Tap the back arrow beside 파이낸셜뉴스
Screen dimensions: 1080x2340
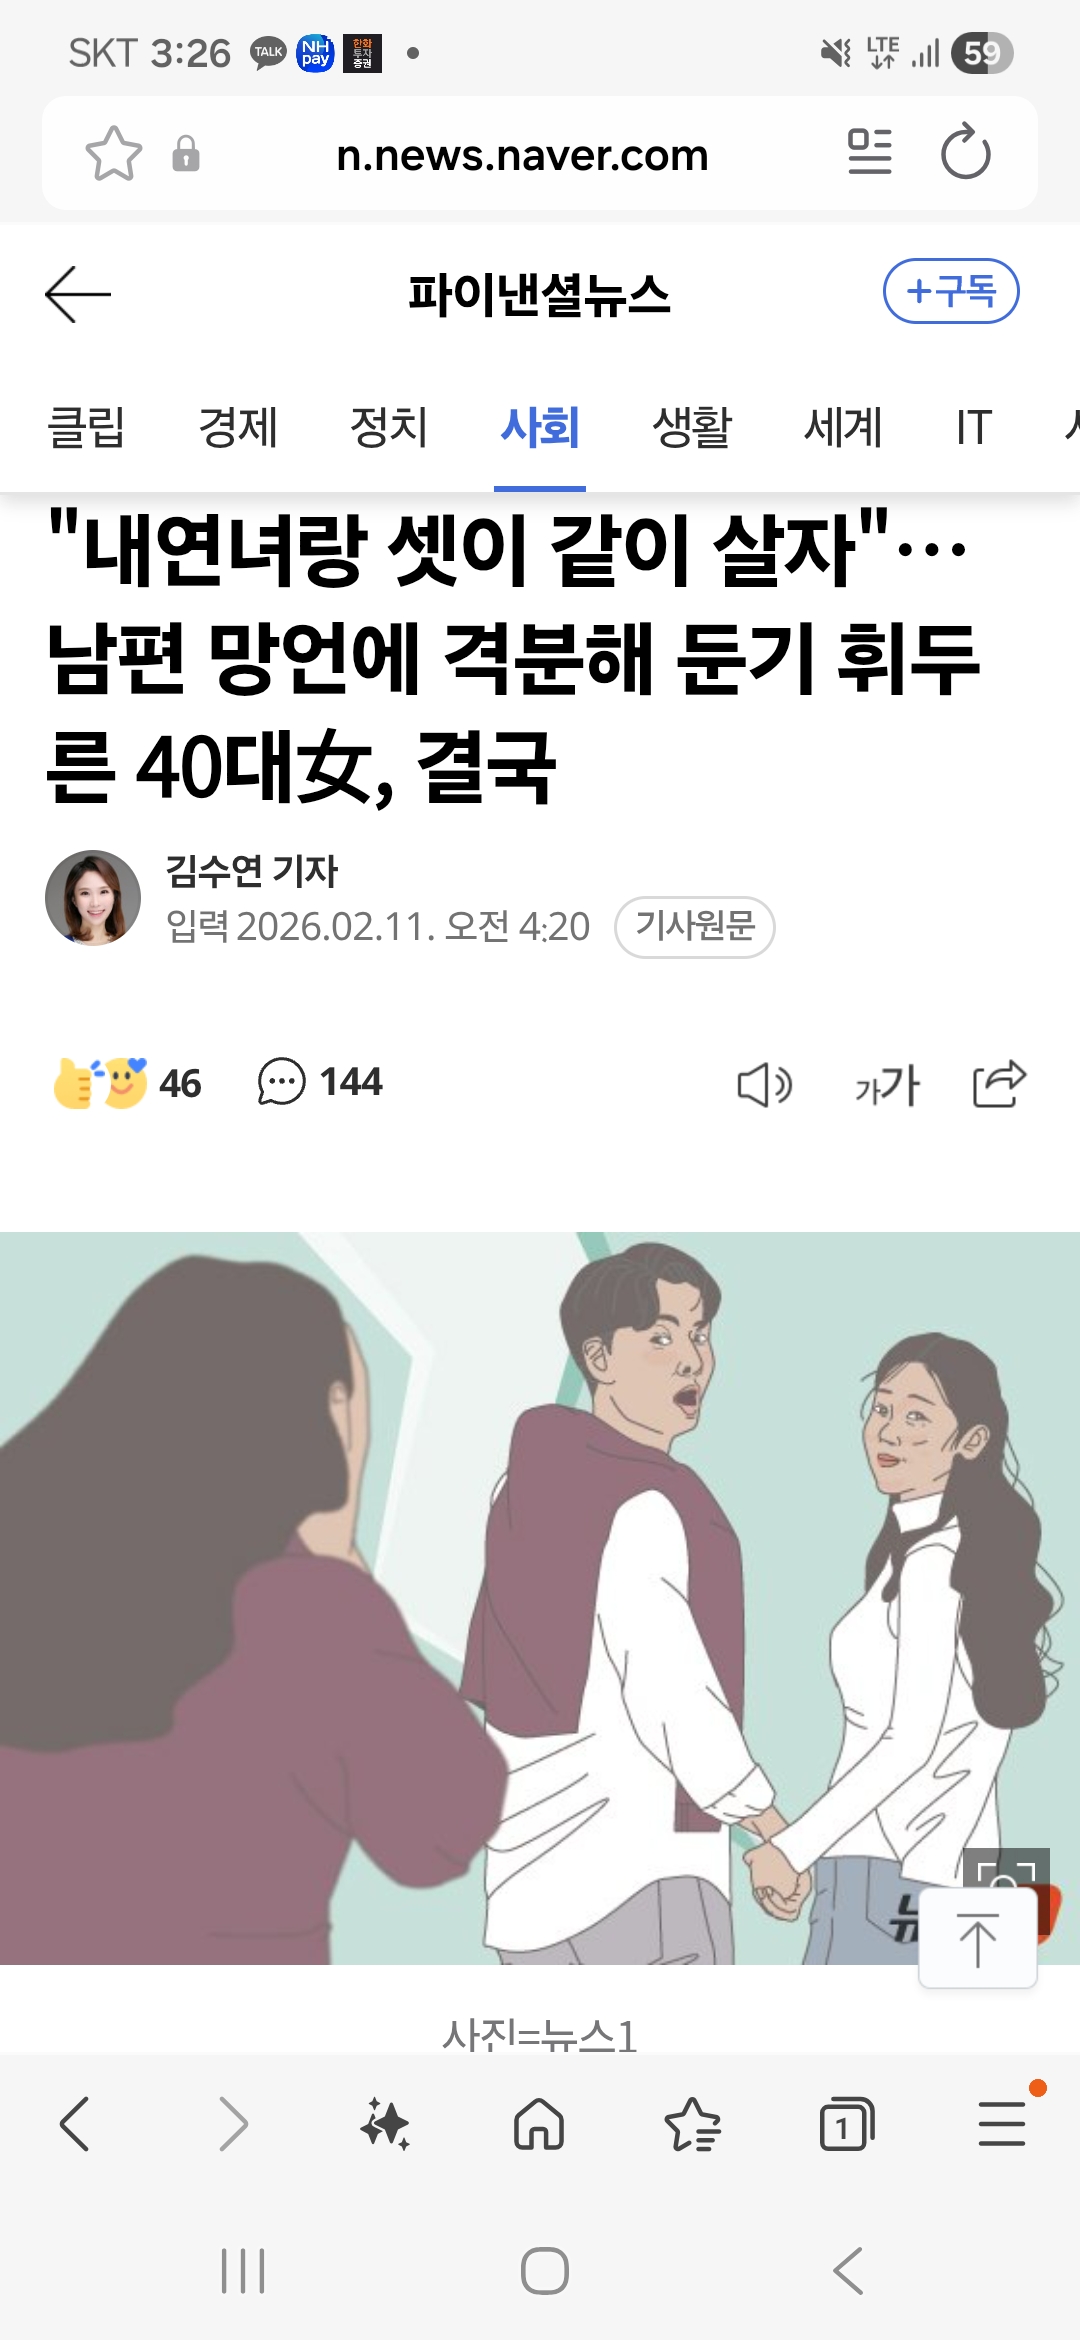78,294
